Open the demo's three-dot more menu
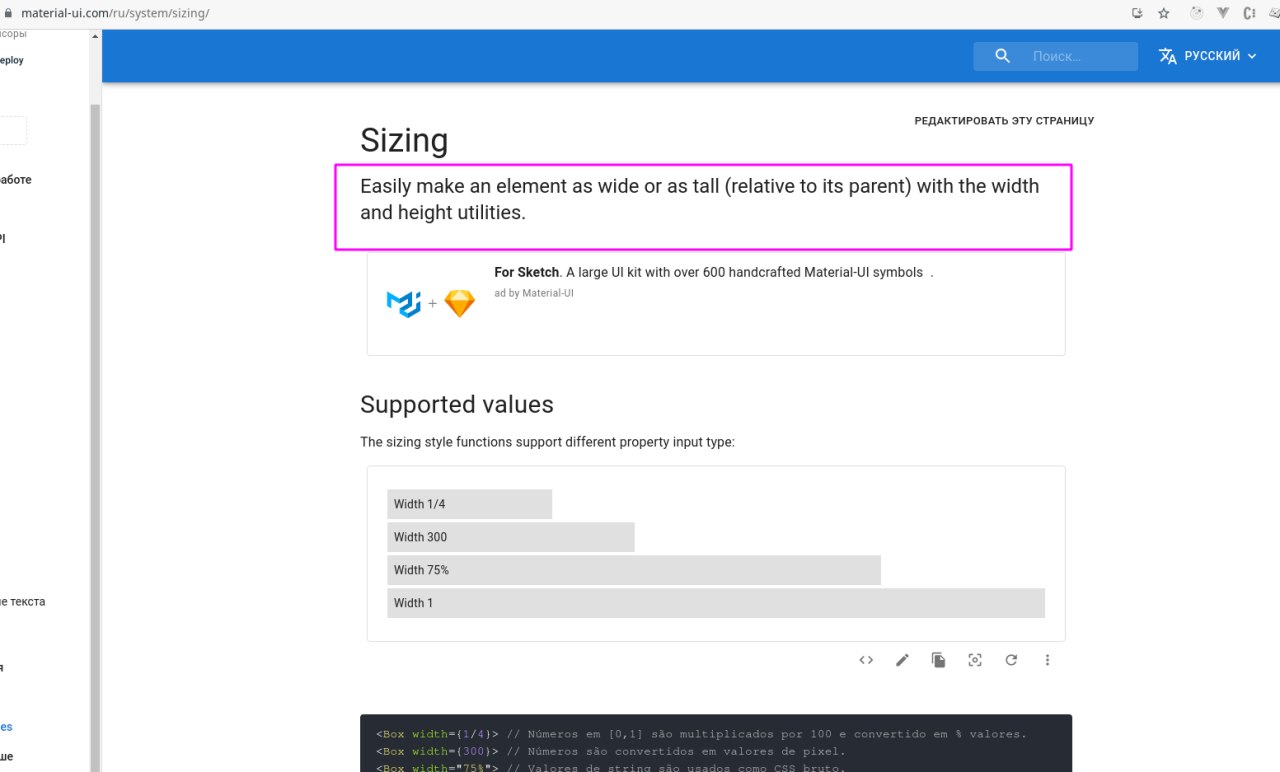This screenshot has height=772, width=1280. pos(1047,660)
